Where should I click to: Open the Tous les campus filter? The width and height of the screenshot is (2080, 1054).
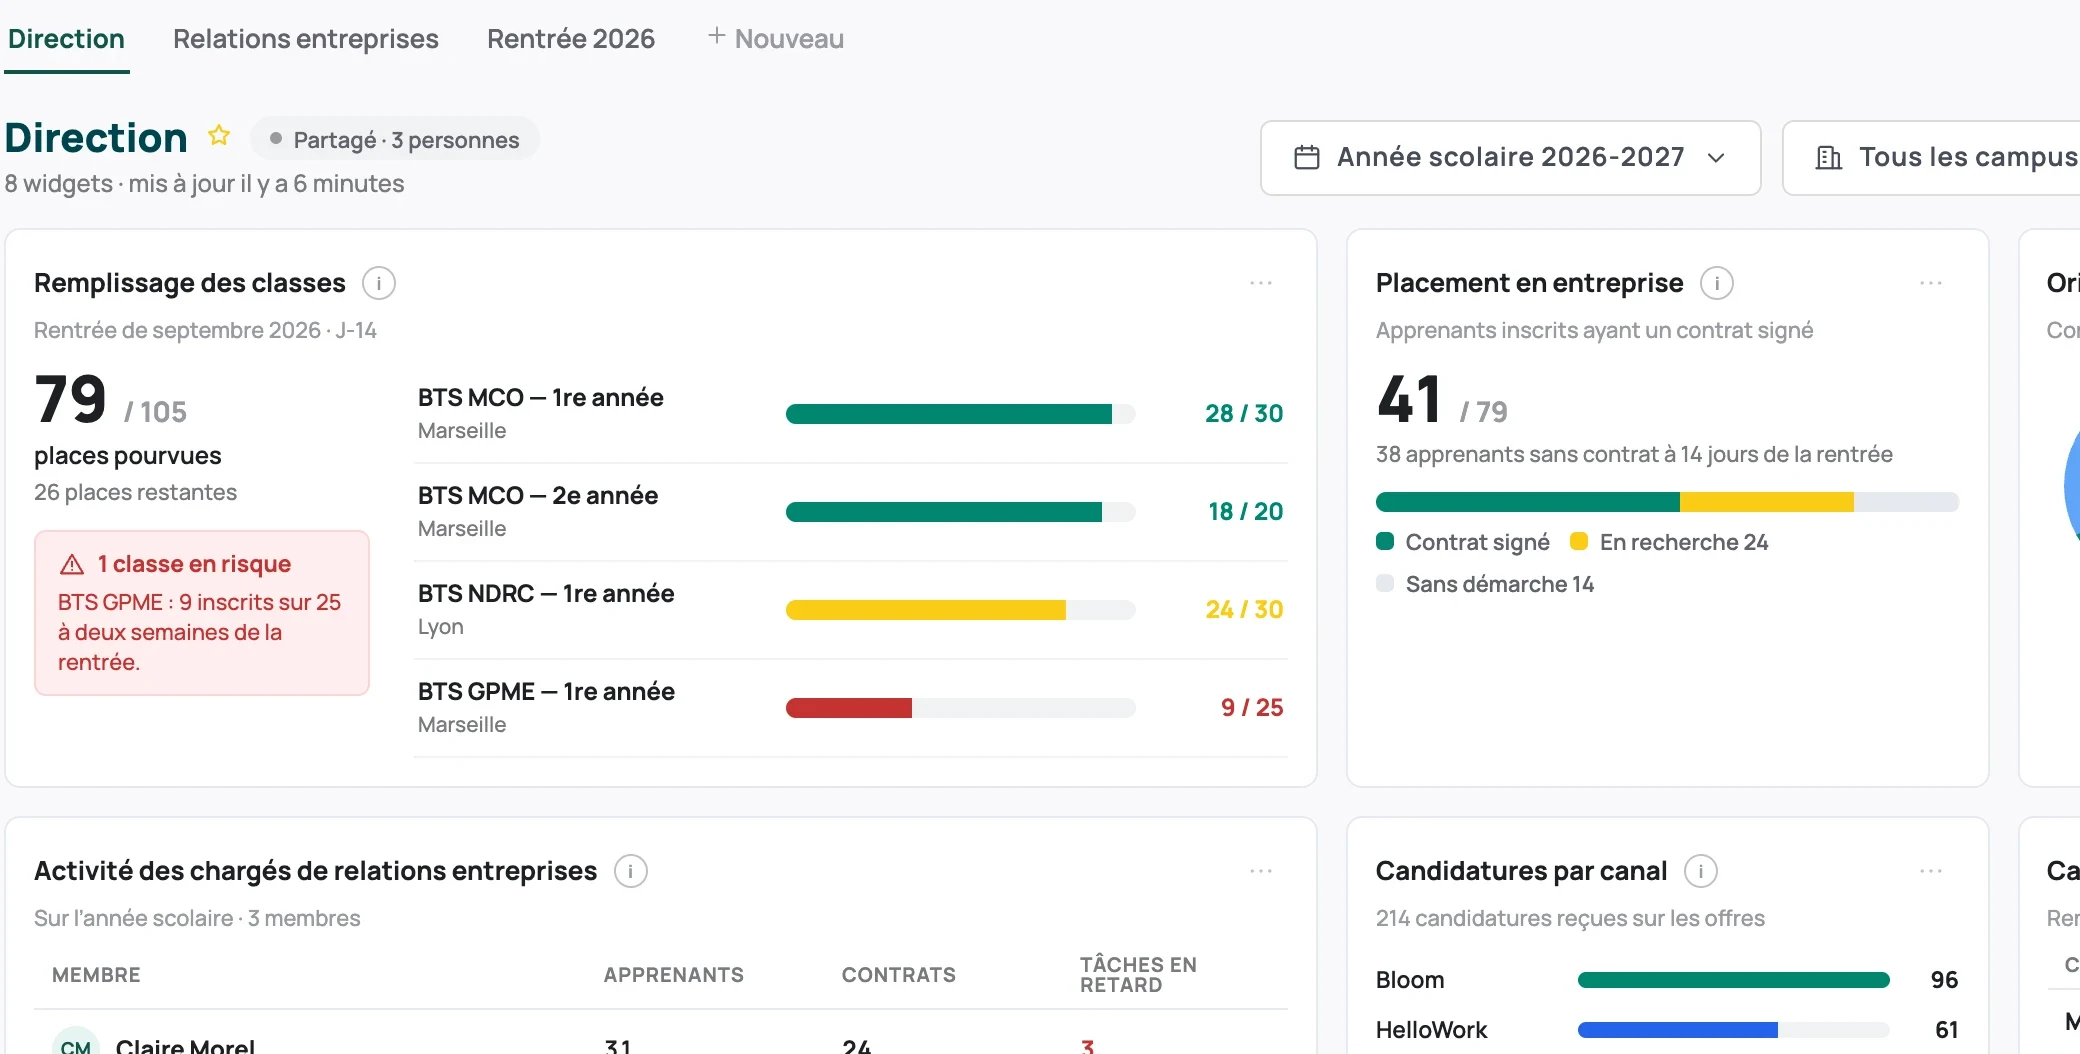1932,158
